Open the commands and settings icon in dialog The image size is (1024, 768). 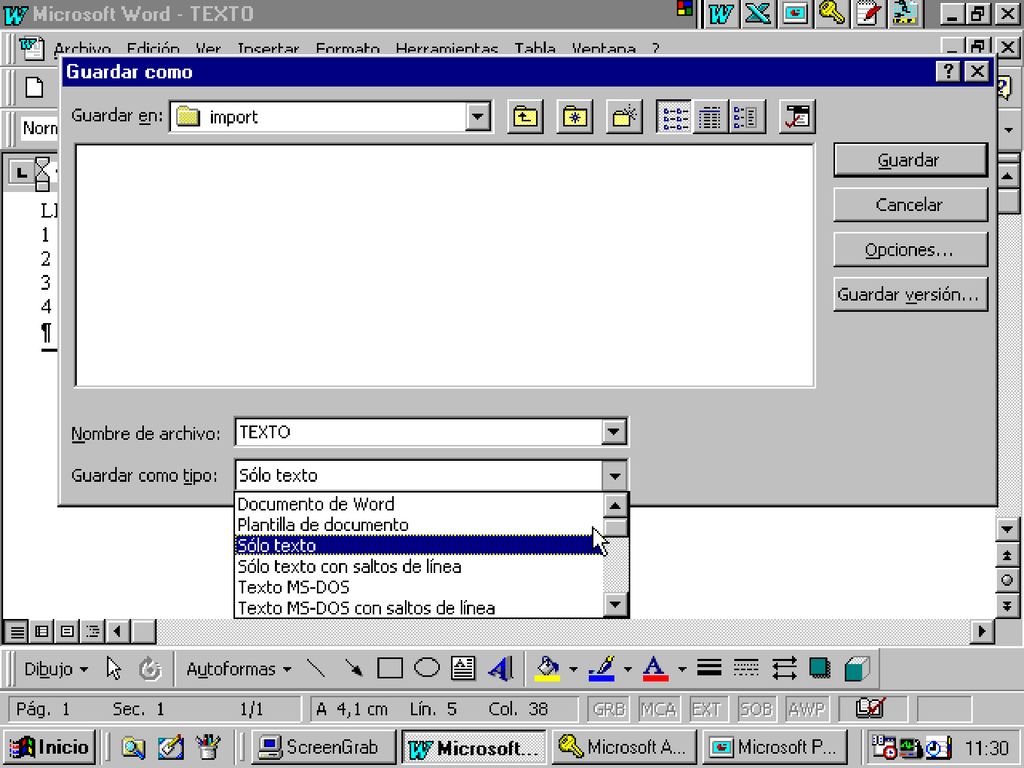point(797,117)
